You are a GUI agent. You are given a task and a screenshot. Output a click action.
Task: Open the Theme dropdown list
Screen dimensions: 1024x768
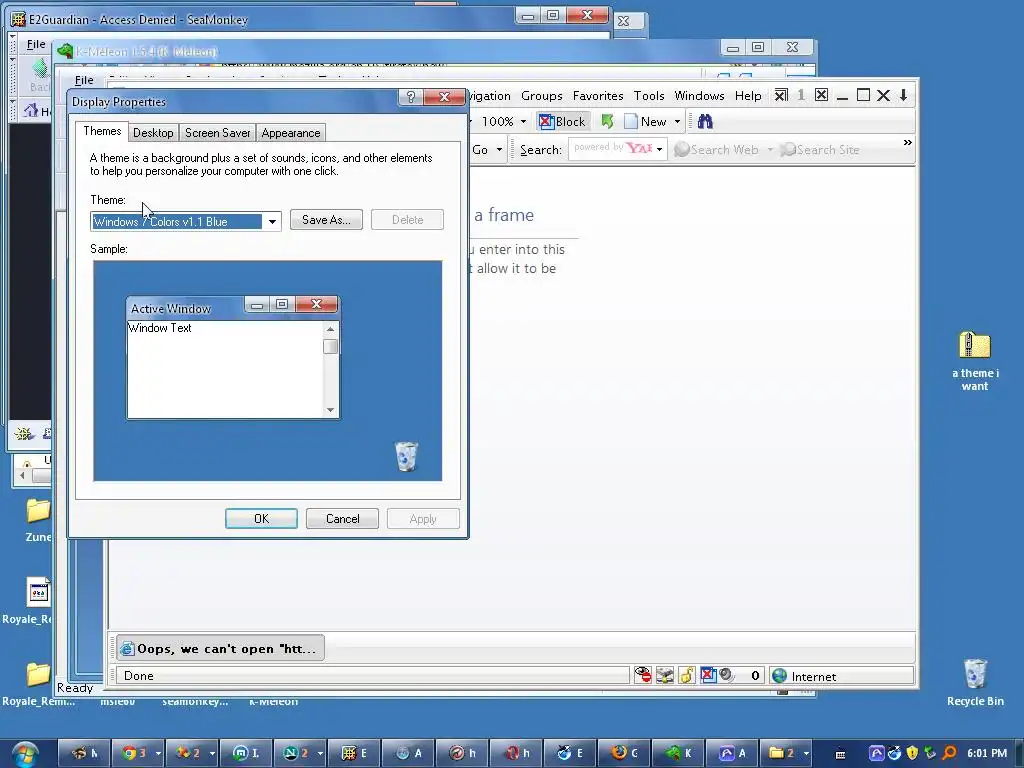coord(272,221)
